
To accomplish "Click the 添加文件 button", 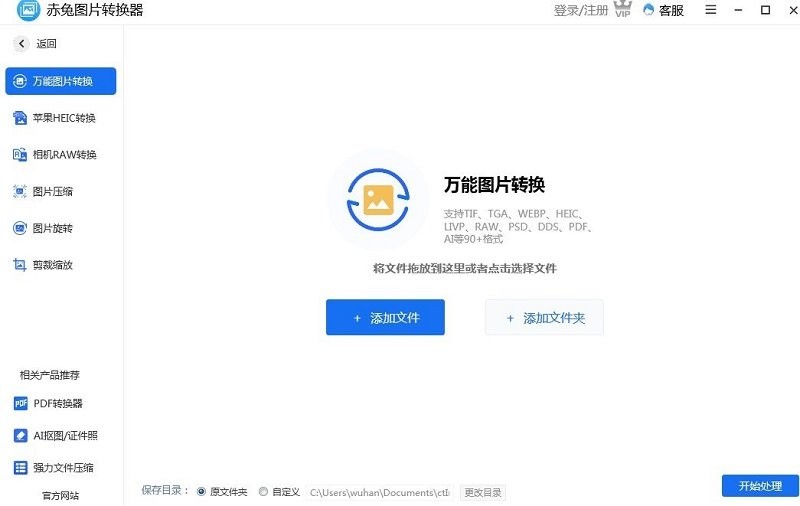I will tap(385, 317).
